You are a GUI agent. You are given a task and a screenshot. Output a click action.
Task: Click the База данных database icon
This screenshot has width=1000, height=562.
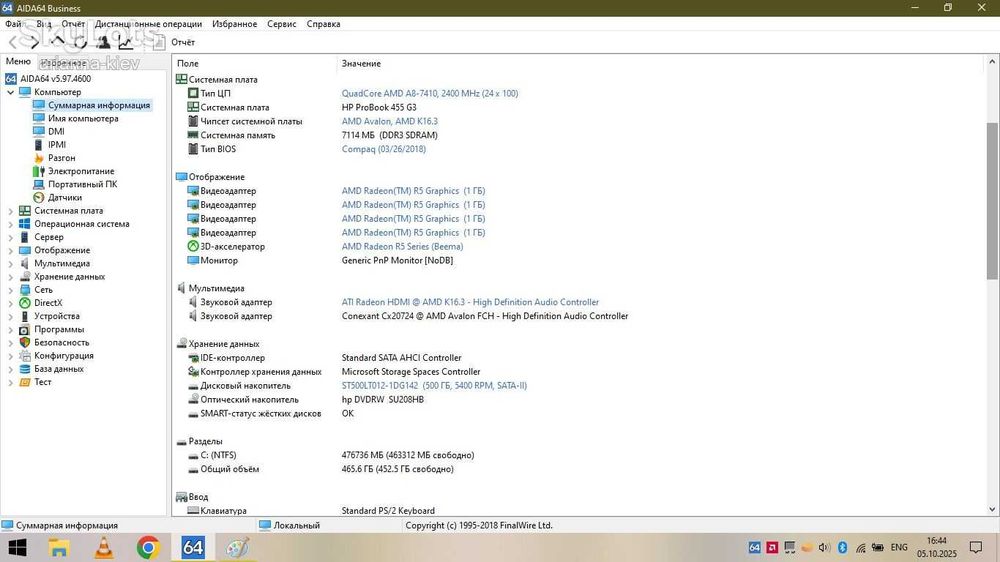24,369
